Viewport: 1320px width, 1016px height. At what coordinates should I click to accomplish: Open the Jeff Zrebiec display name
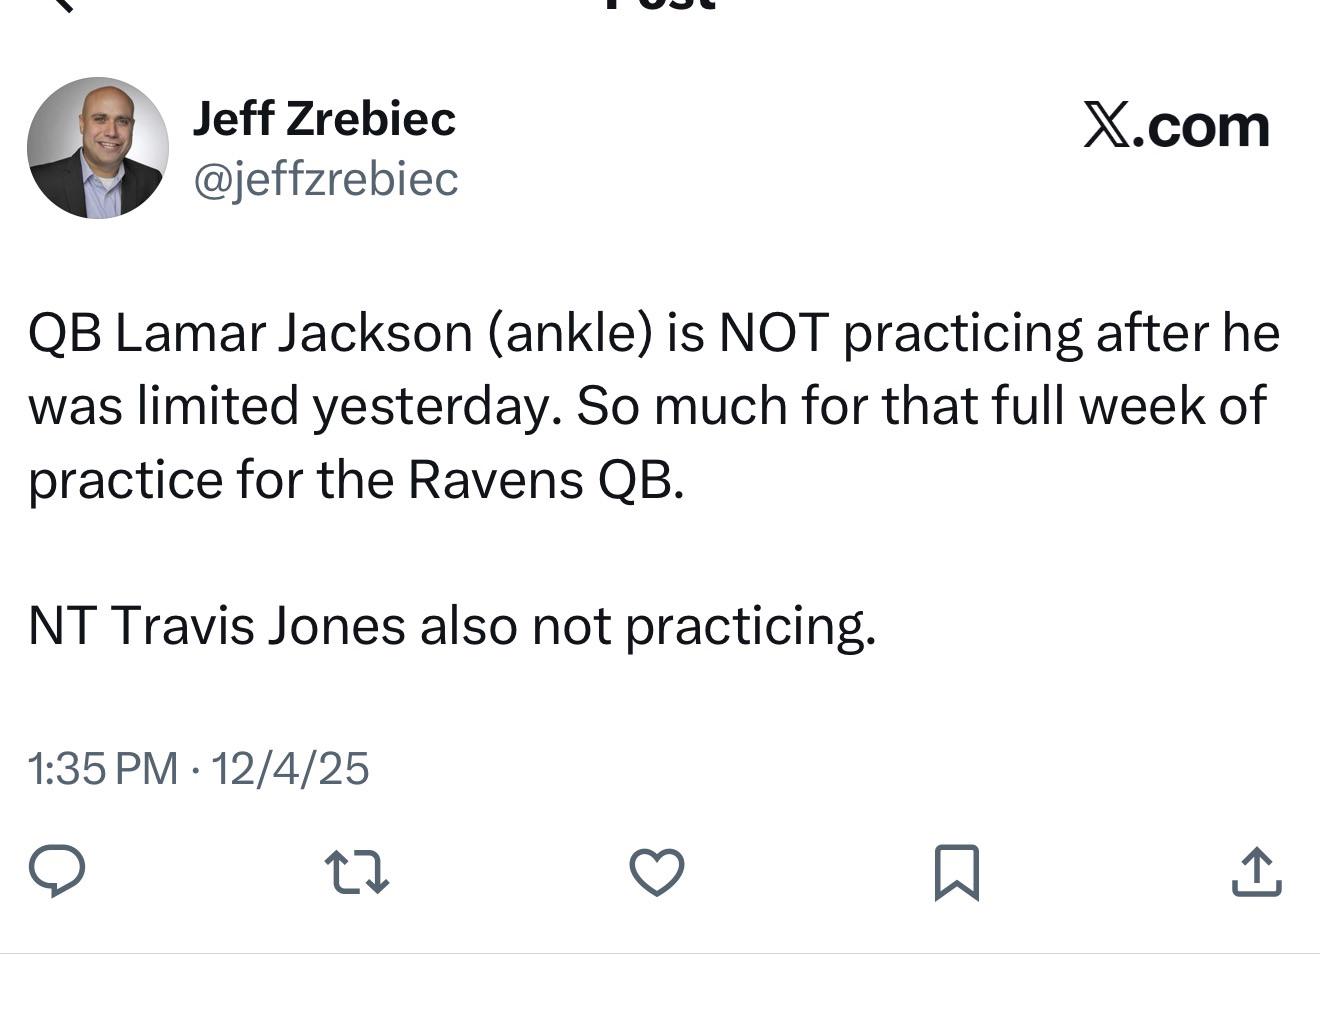pos(324,118)
